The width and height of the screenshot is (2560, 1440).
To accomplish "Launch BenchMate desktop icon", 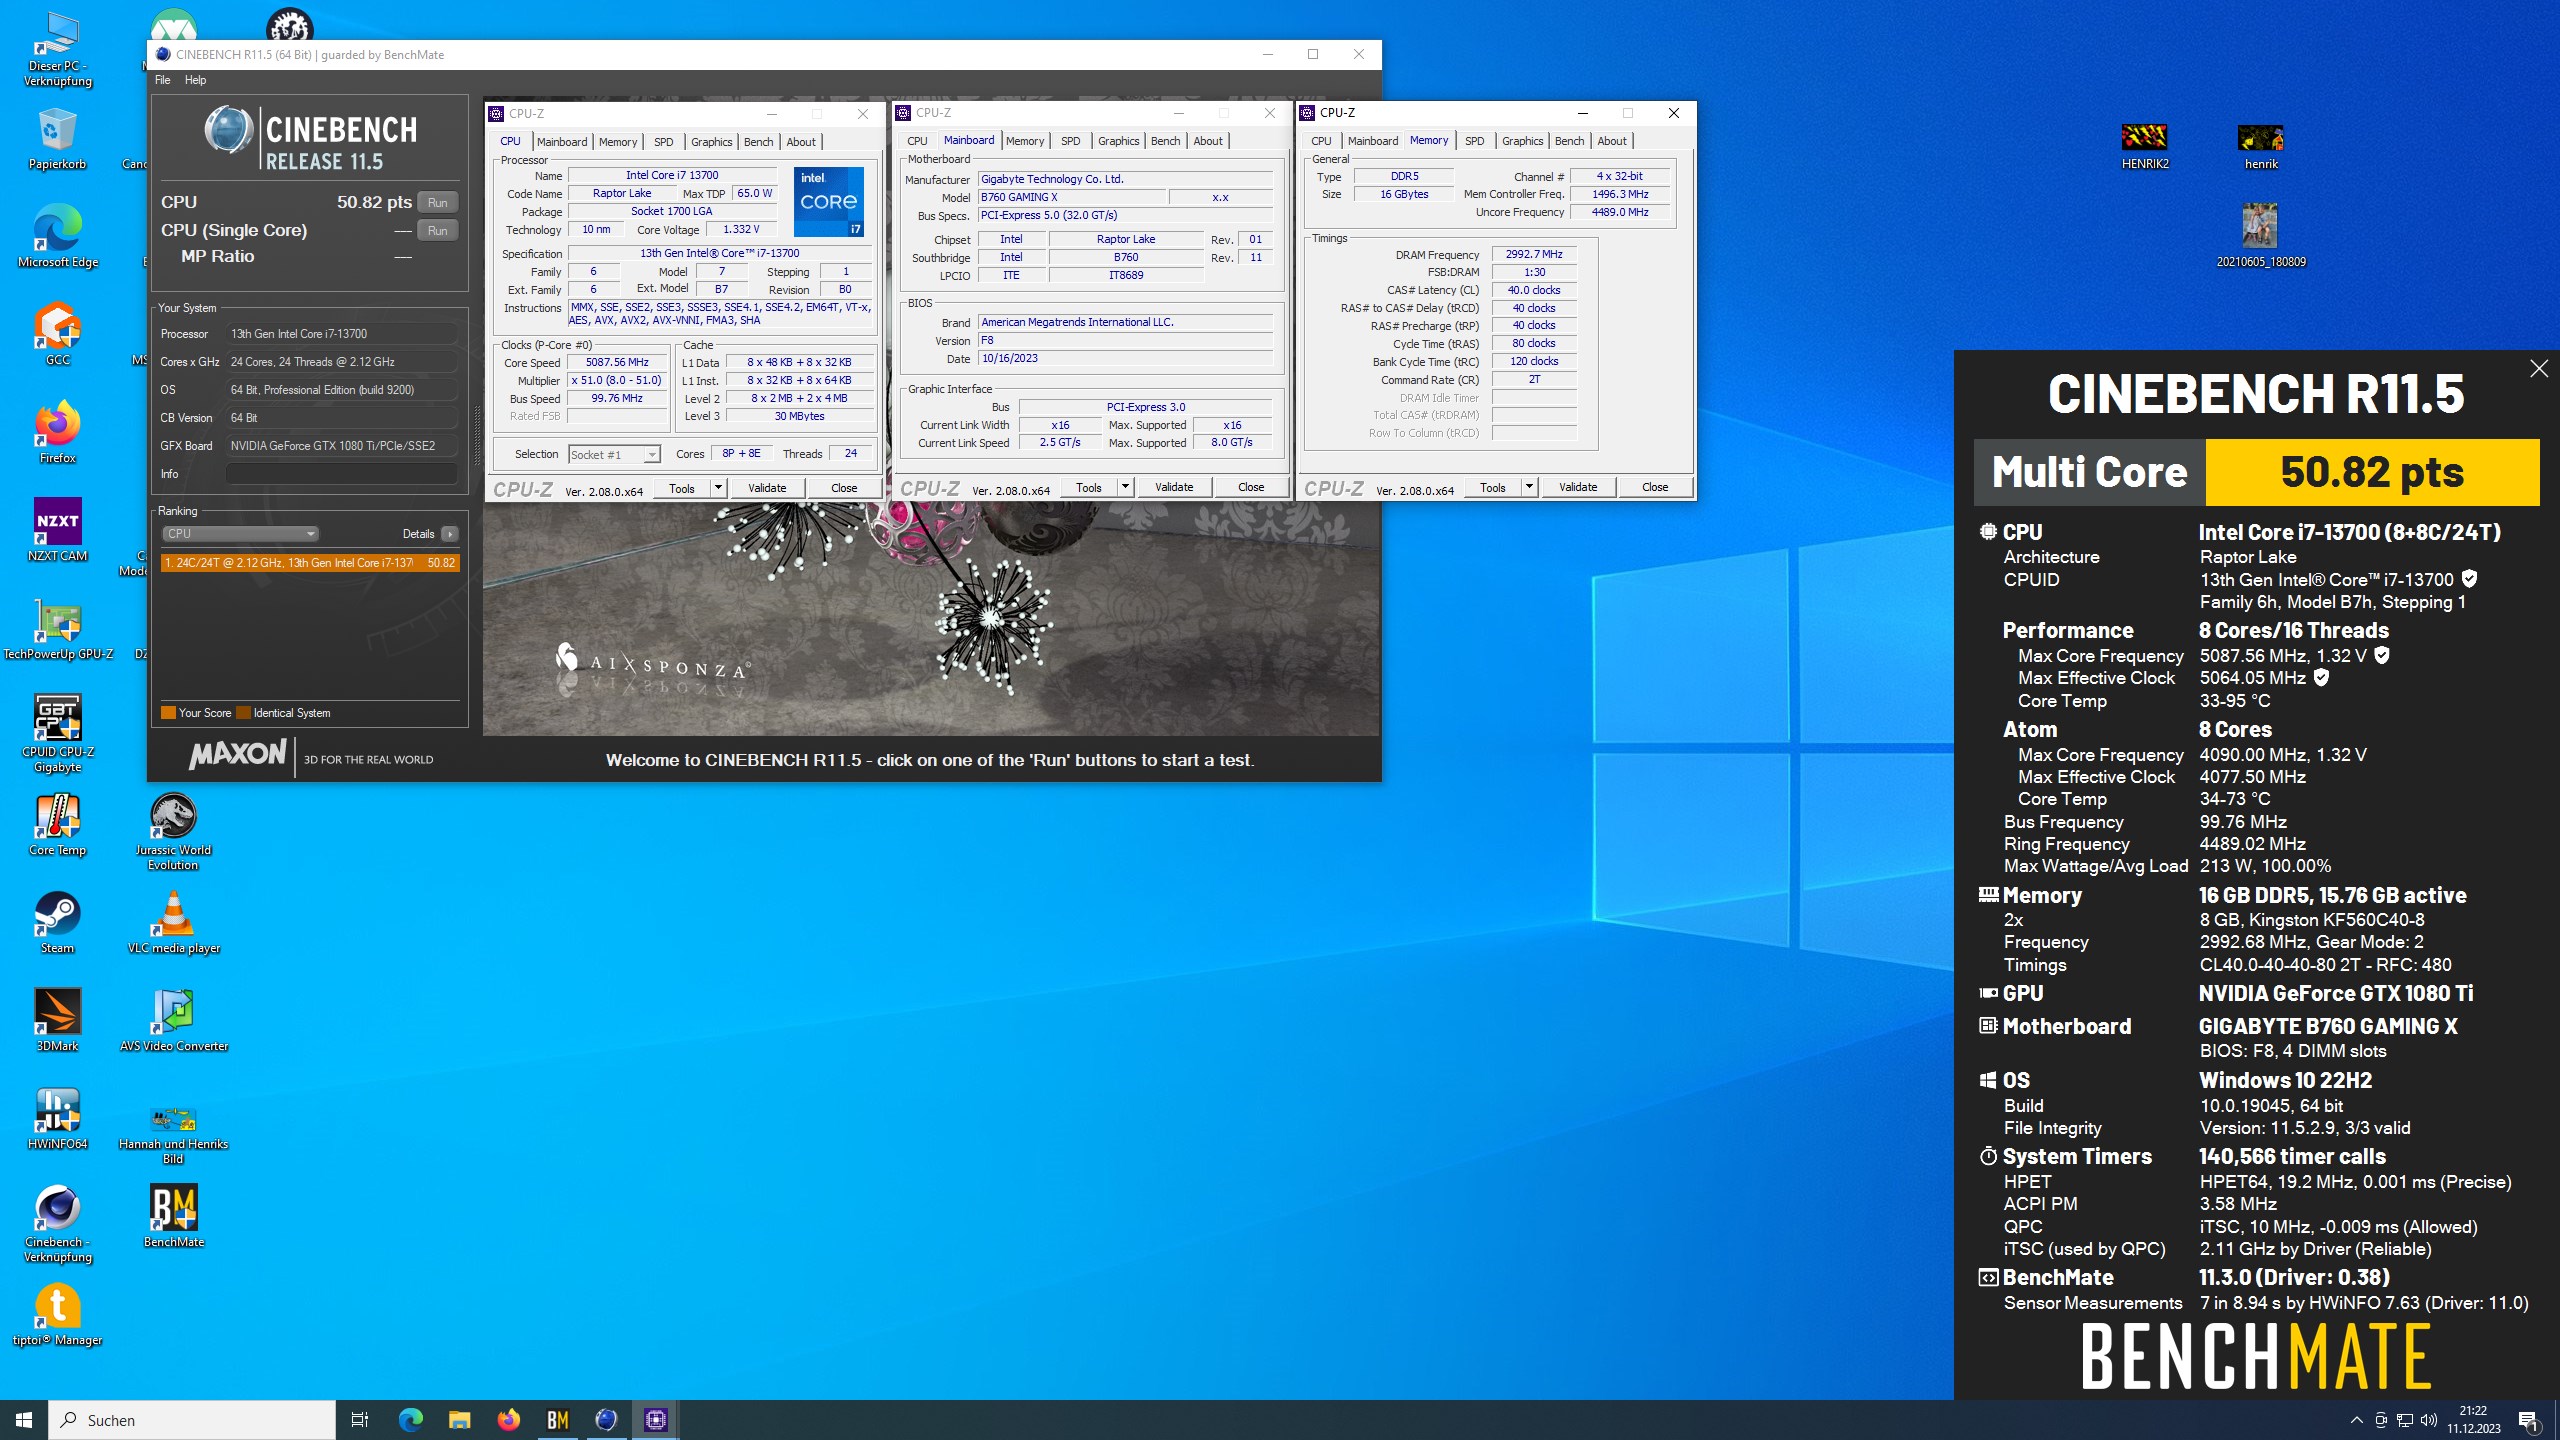I will pyautogui.click(x=173, y=1217).
